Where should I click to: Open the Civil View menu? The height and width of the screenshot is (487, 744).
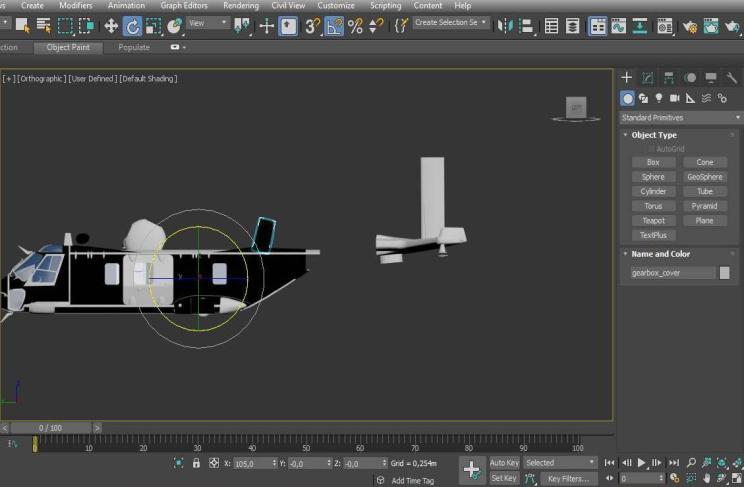[x=288, y=6]
